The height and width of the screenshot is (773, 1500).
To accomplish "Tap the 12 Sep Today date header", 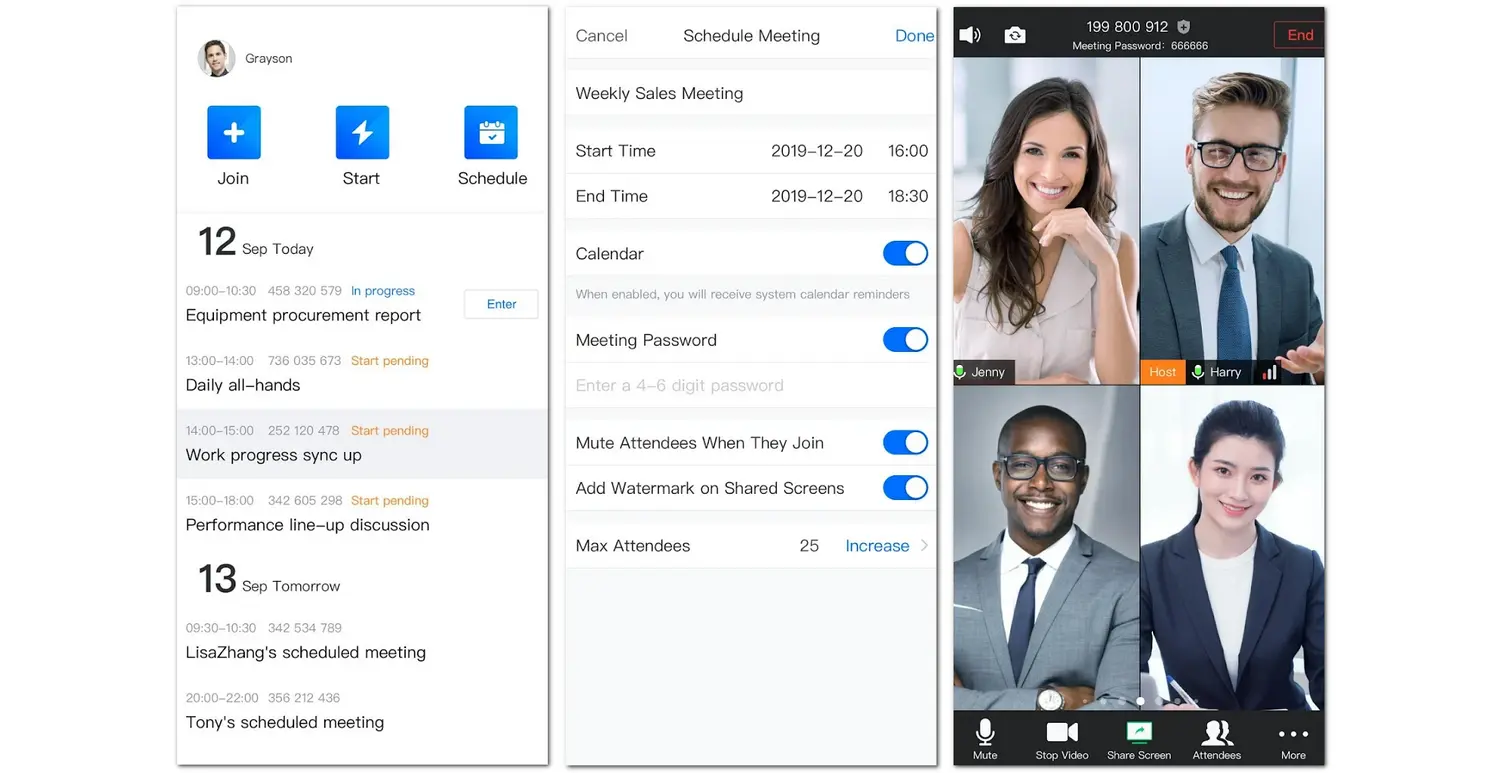I will [x=256, y=242].
